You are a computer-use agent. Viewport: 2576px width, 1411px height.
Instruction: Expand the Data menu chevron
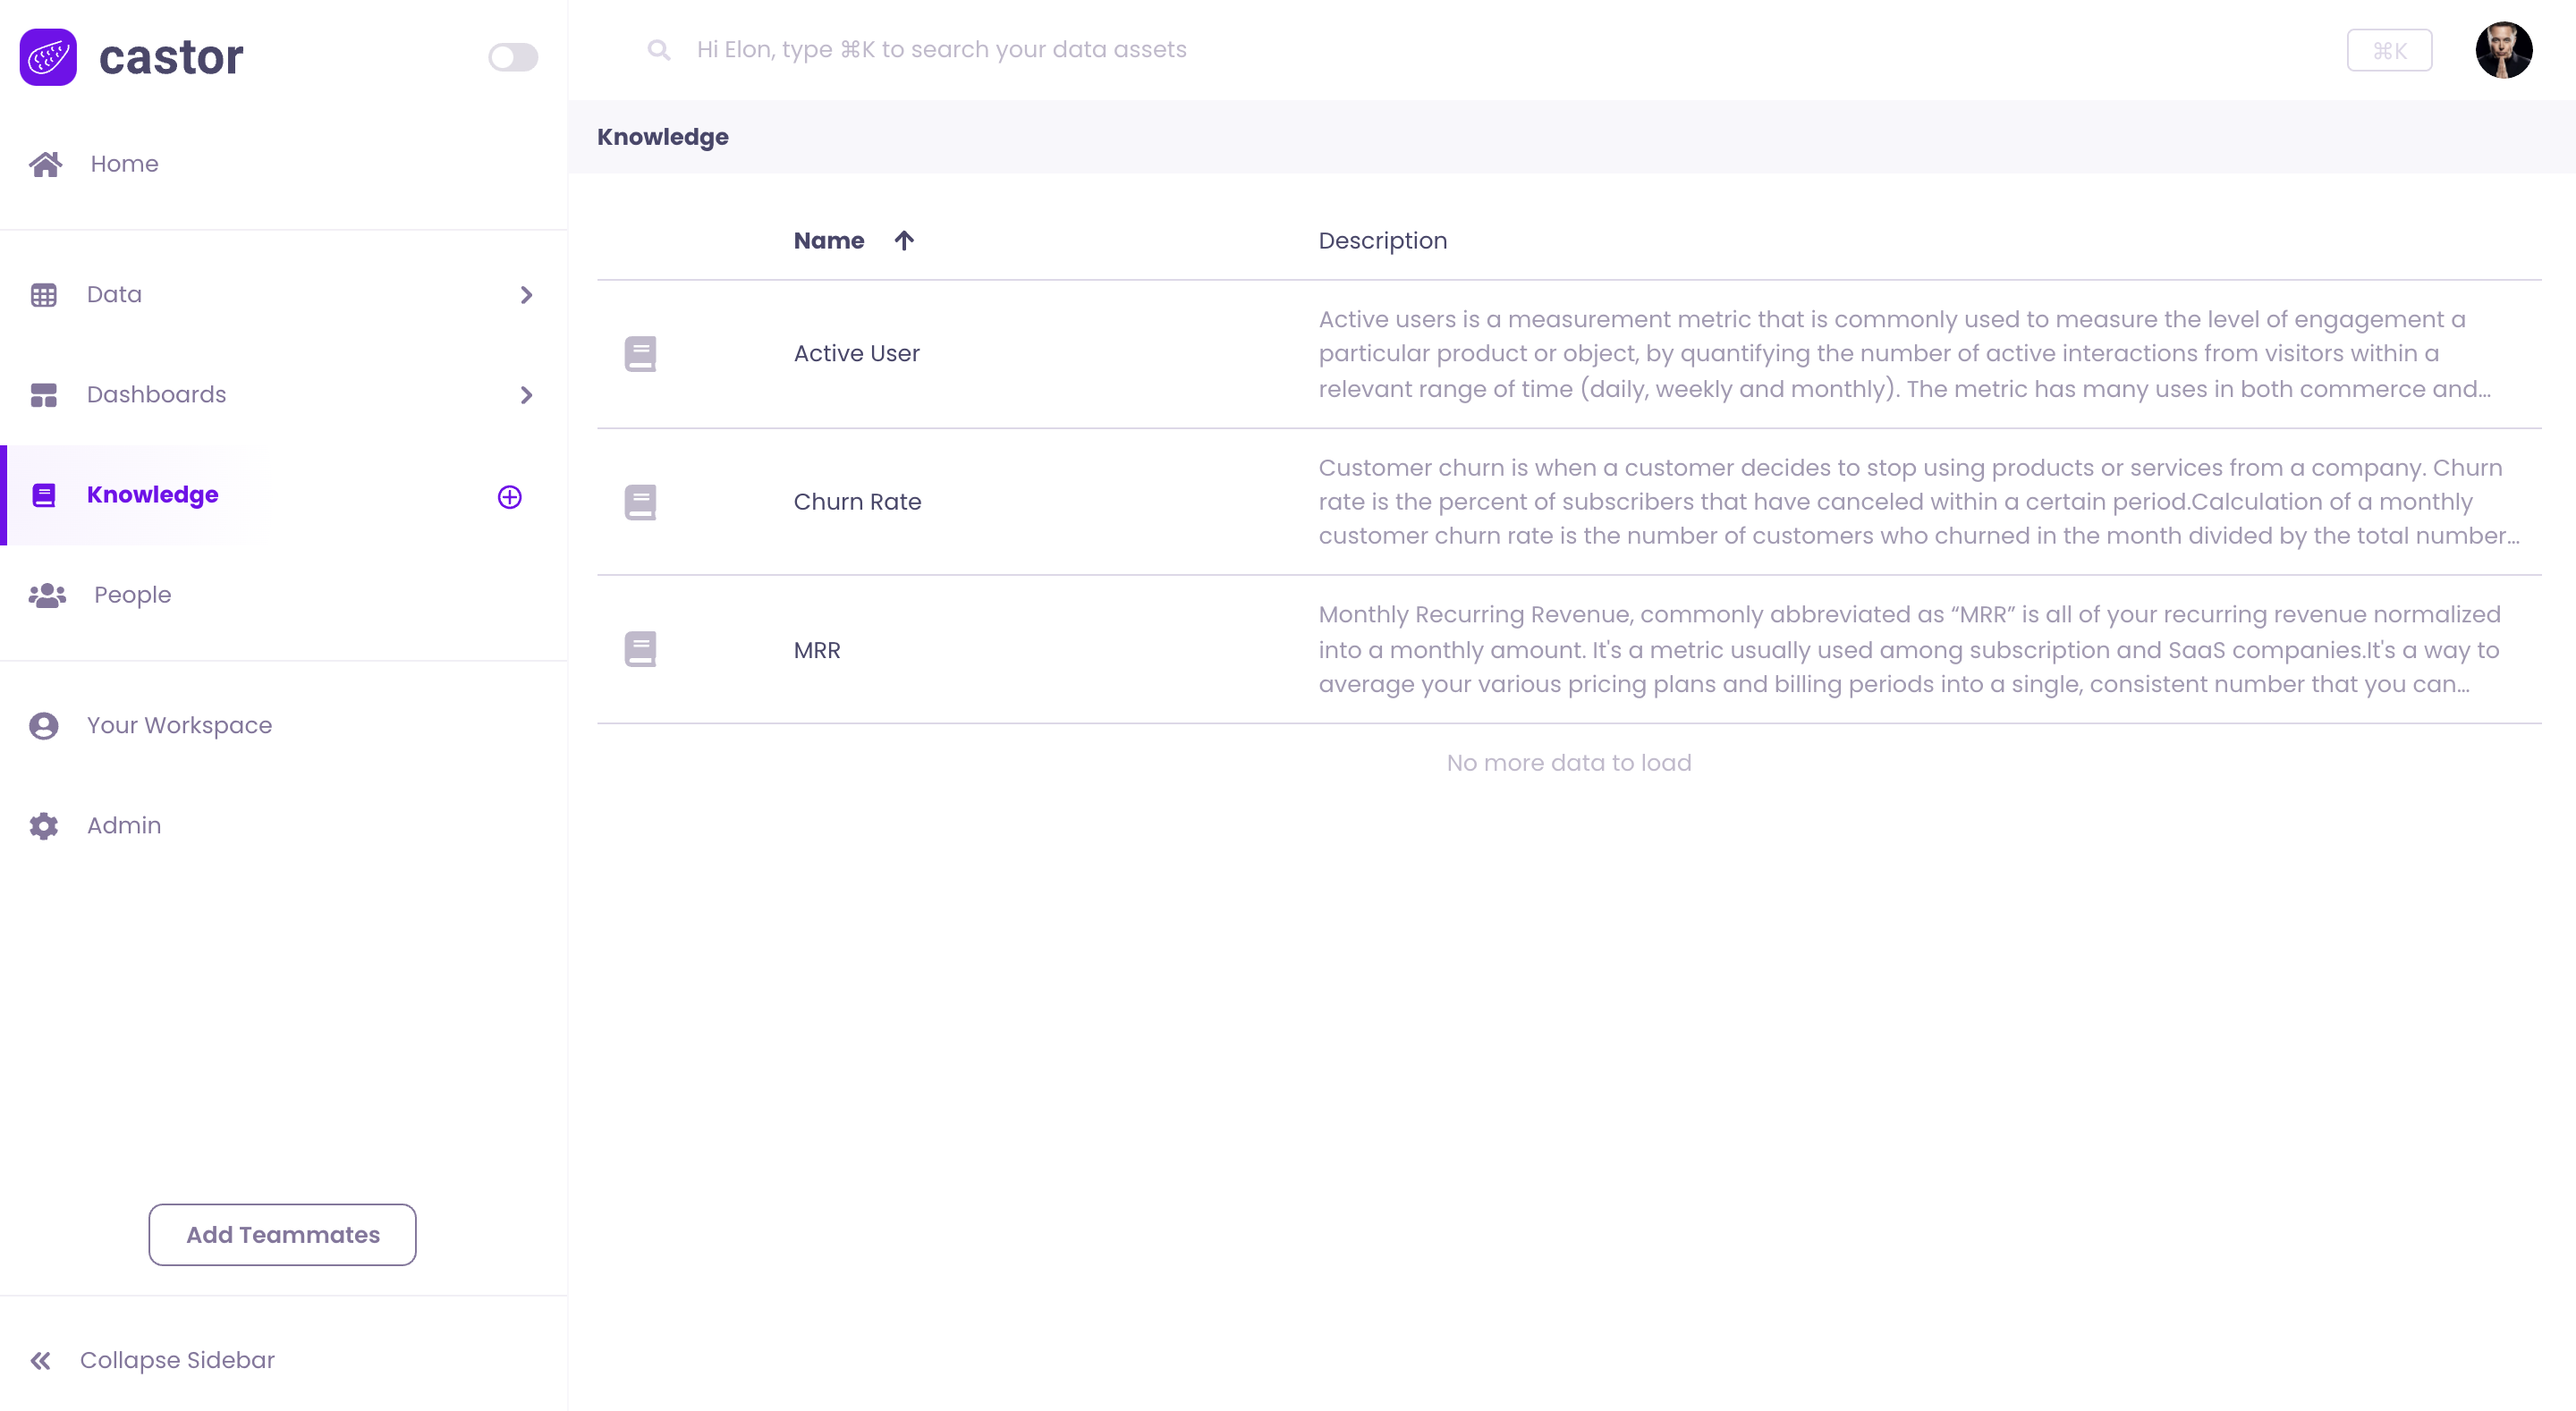click(x=526, y=295)
